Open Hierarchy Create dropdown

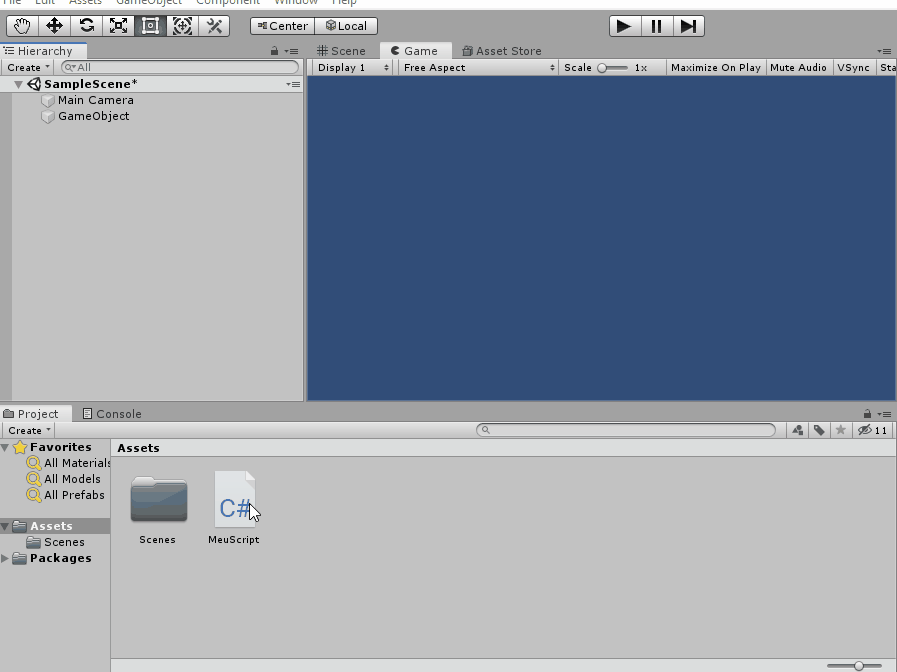point(28,67)
